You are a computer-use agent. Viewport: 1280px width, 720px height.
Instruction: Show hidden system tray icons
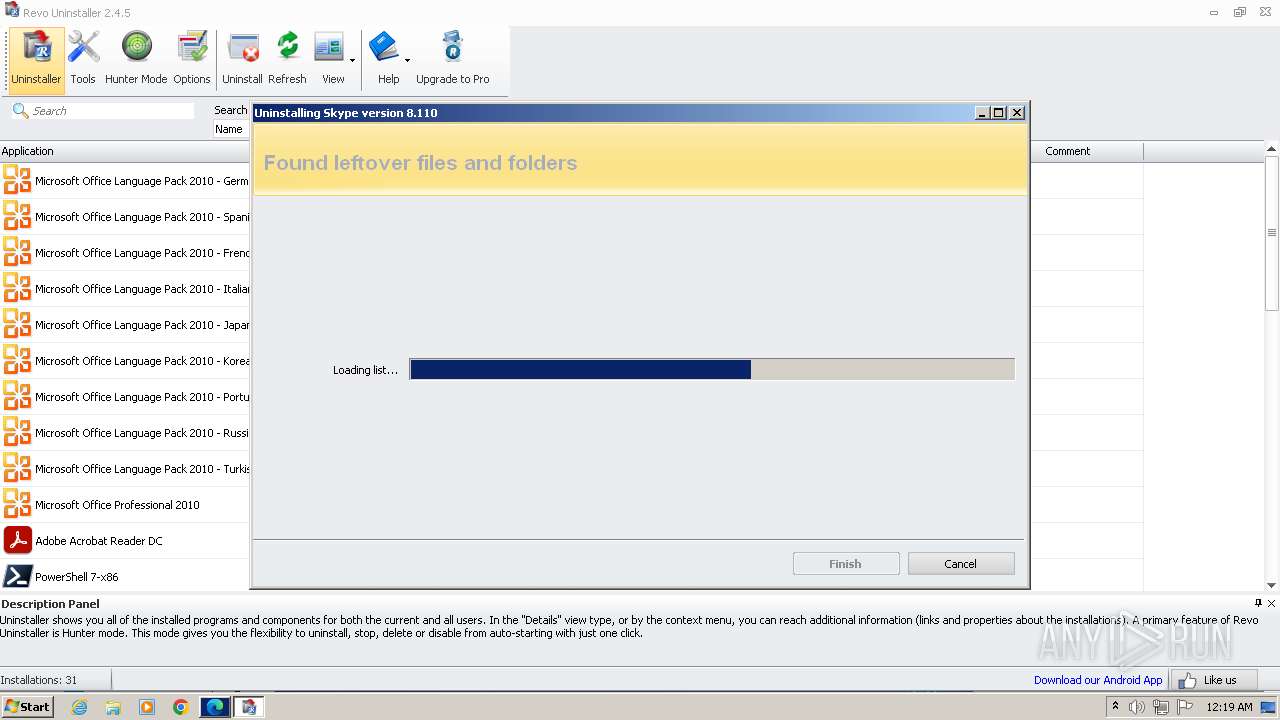(x=1115, y=707)
